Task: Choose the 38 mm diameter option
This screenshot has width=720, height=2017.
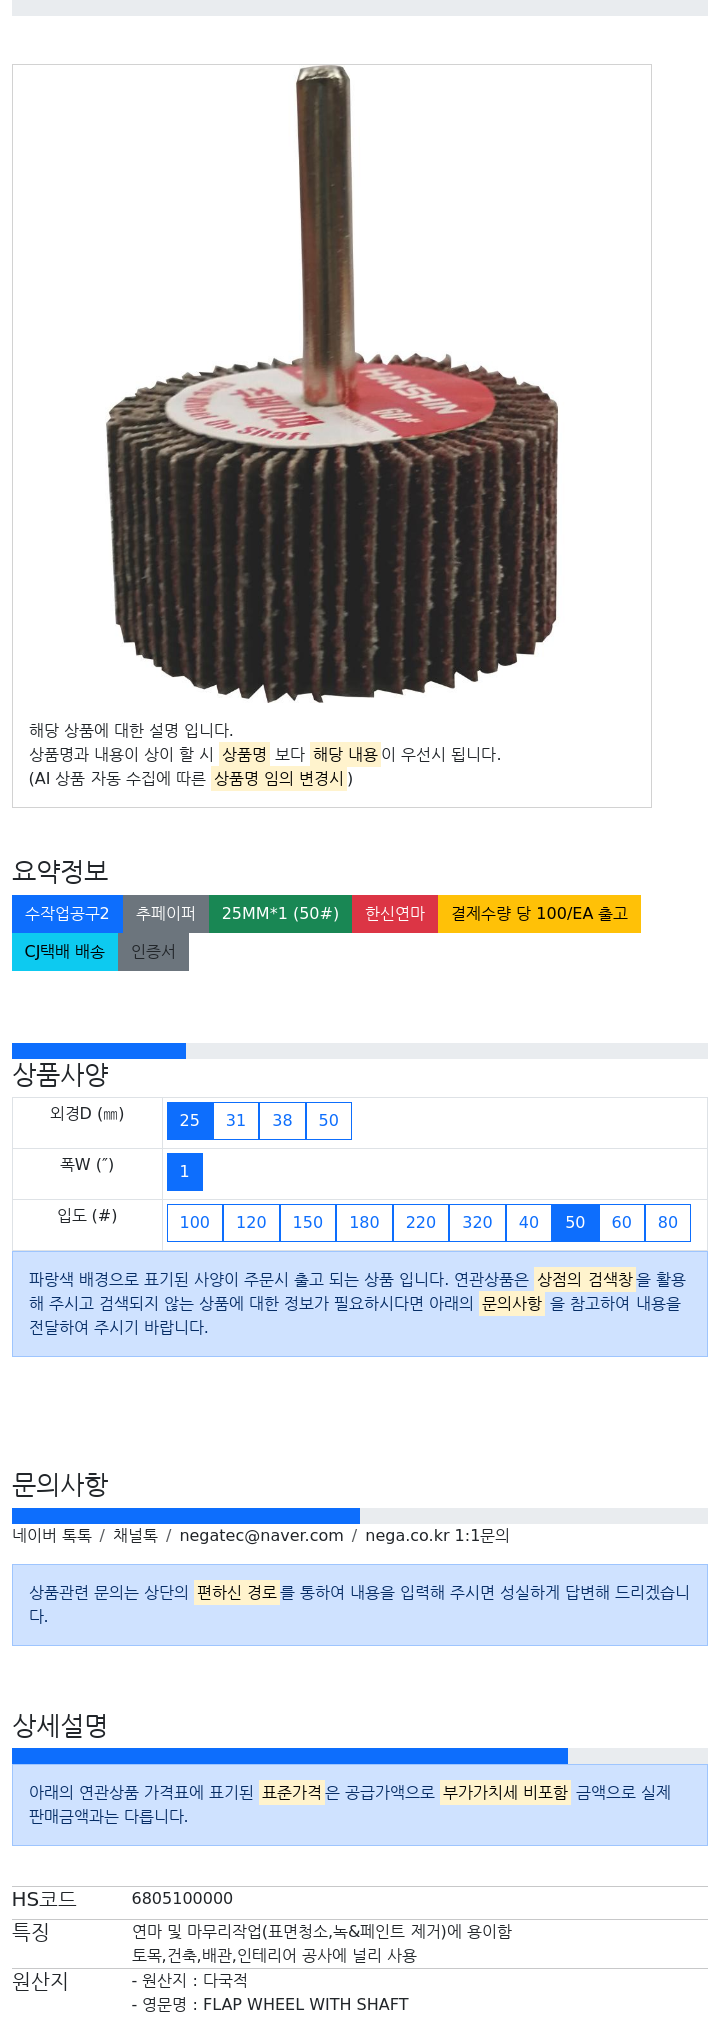Action: 283,1120
